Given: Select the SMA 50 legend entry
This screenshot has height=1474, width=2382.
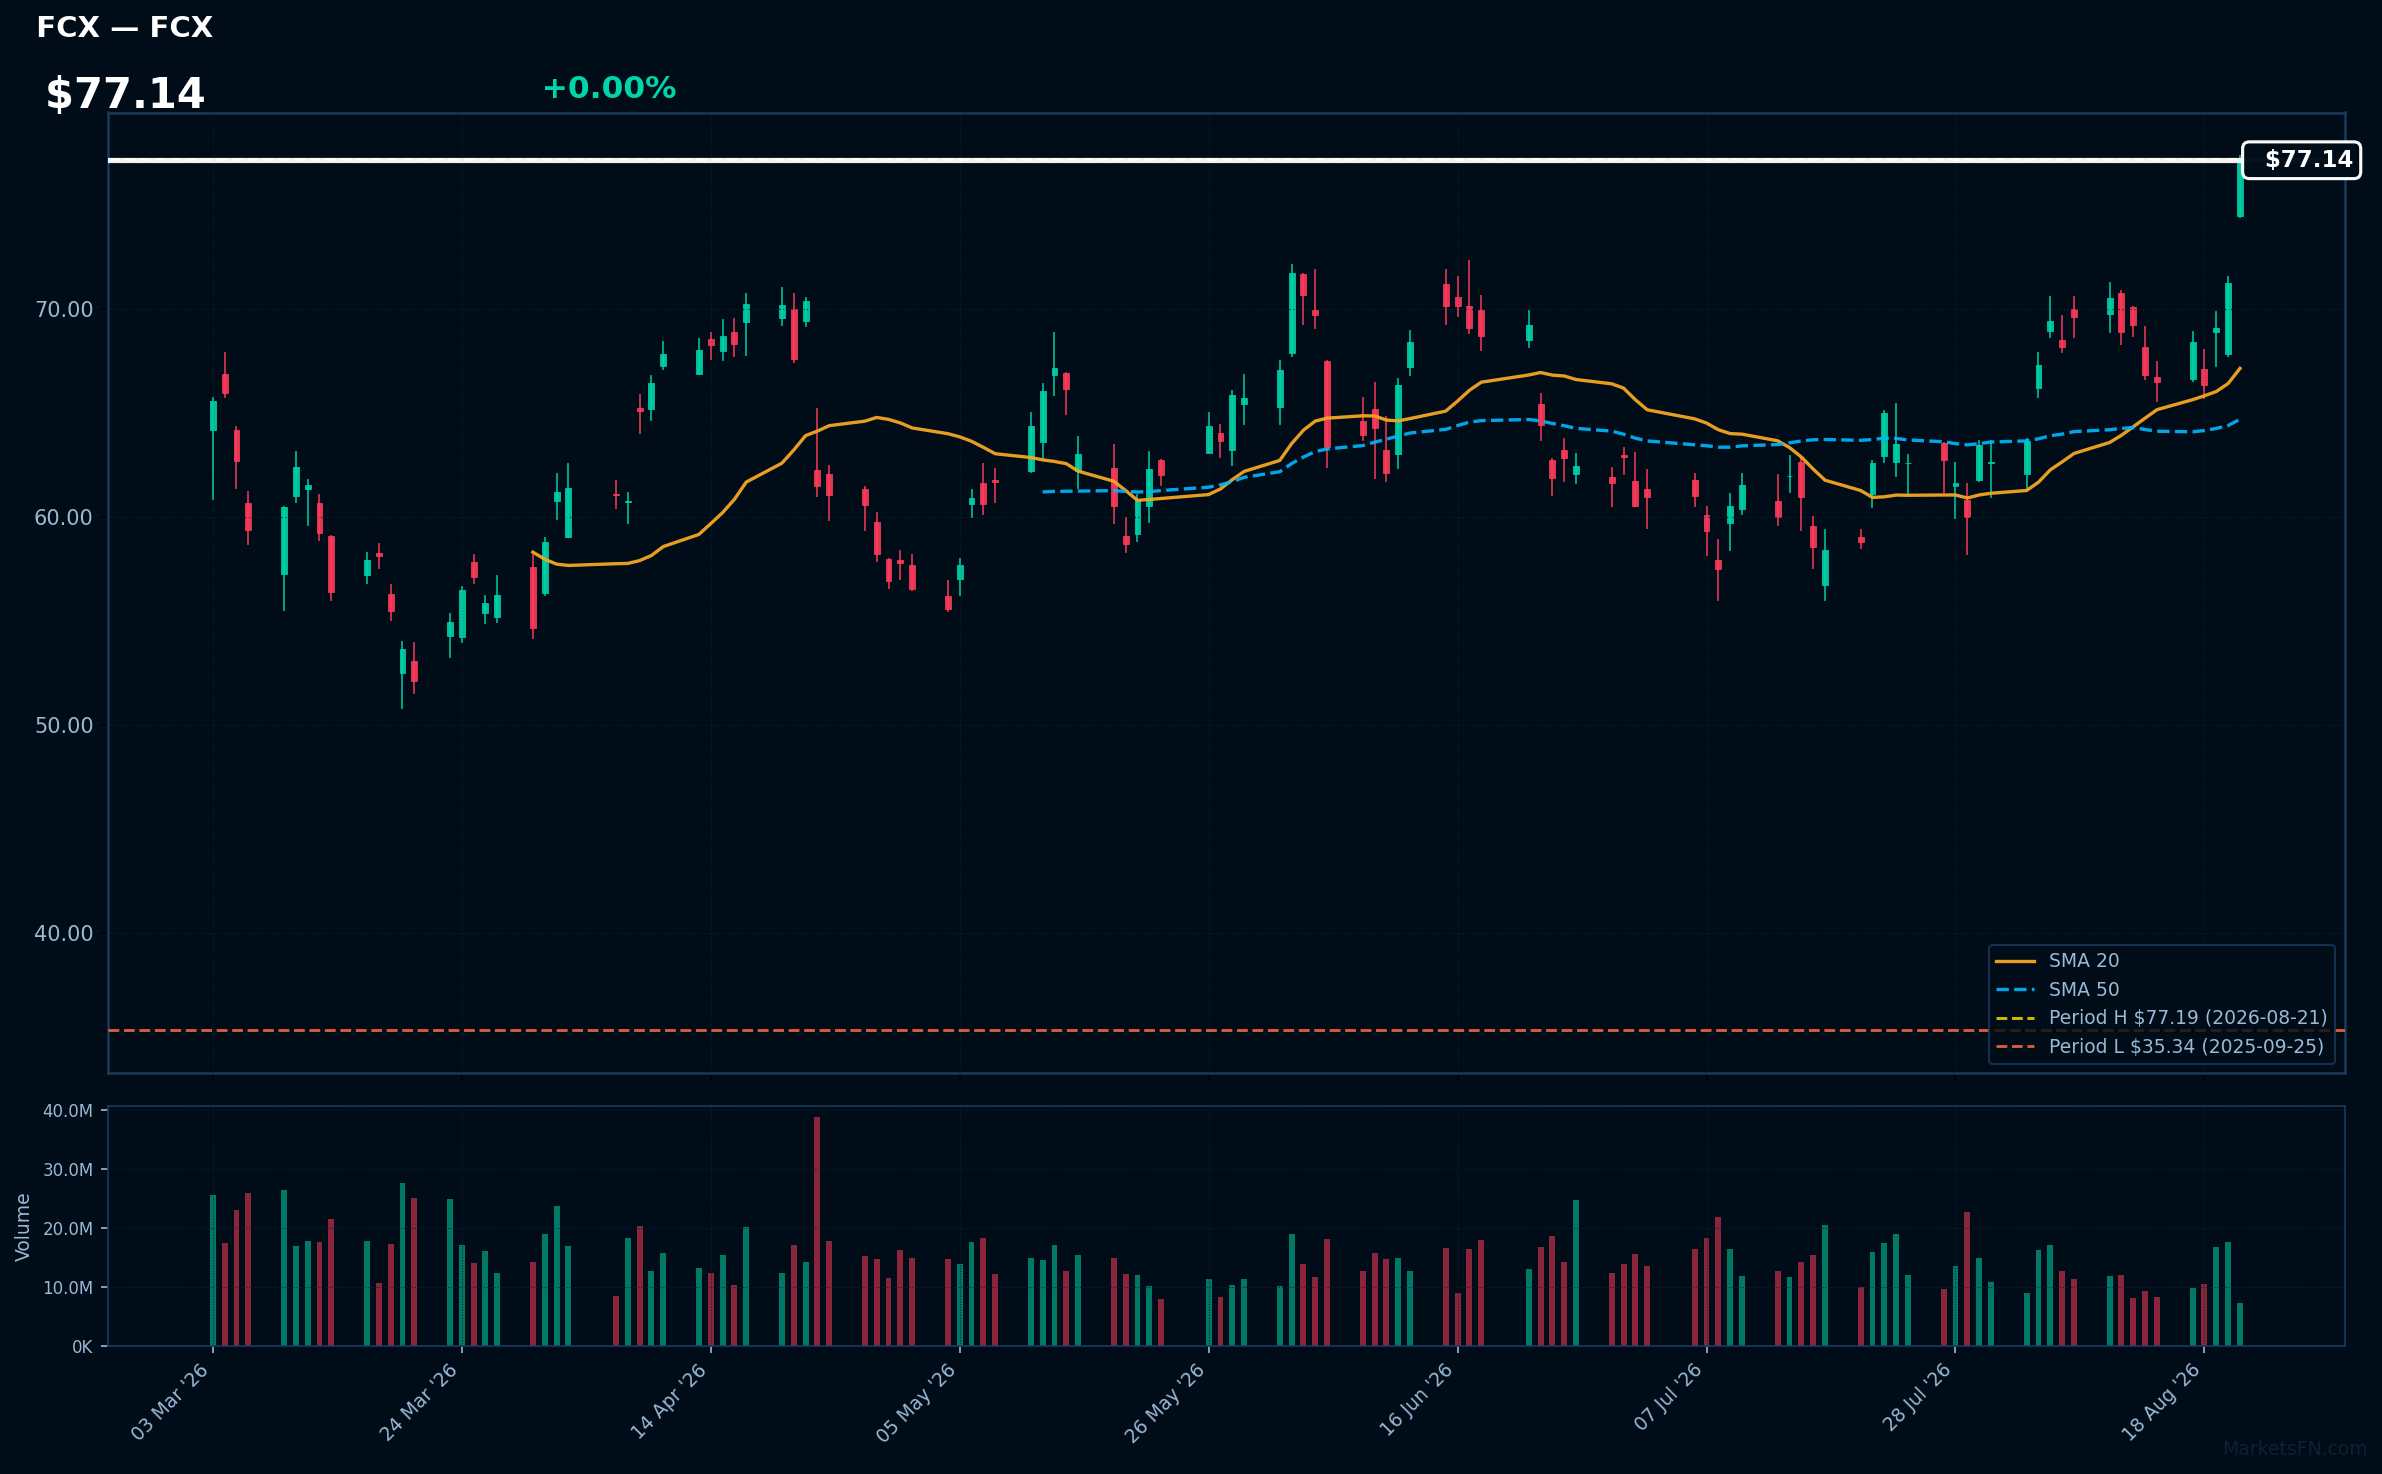Looking at the screenshot, I should coord(2083,990).
